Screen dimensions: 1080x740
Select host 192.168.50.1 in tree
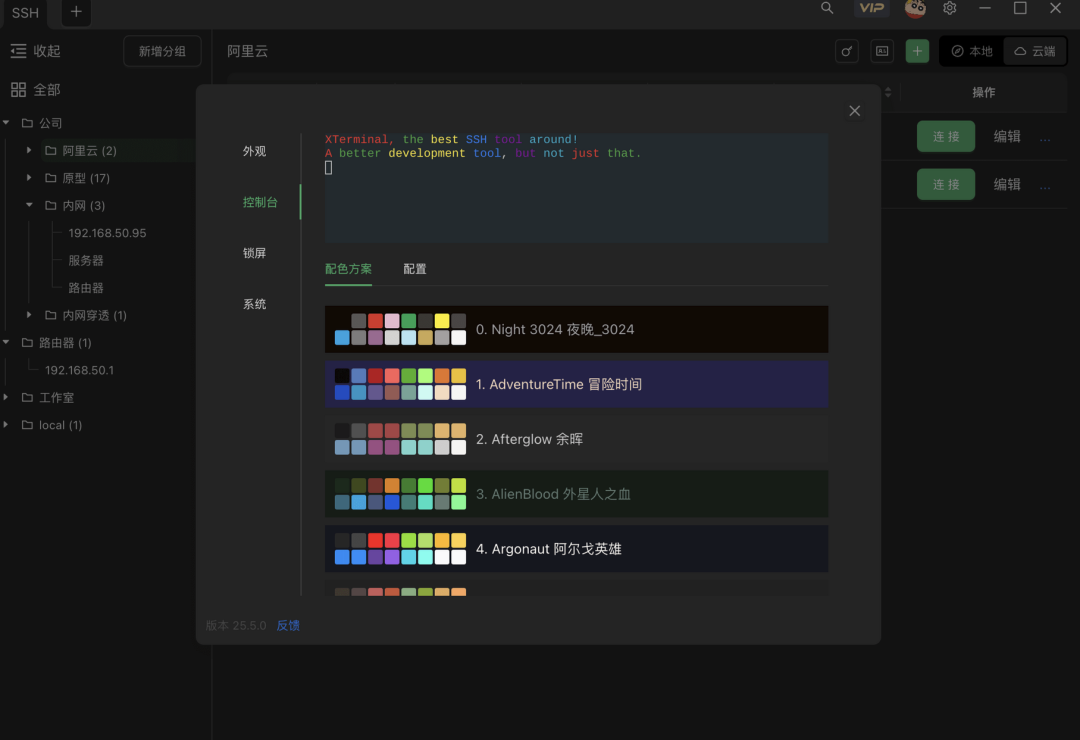pos(79,370)
